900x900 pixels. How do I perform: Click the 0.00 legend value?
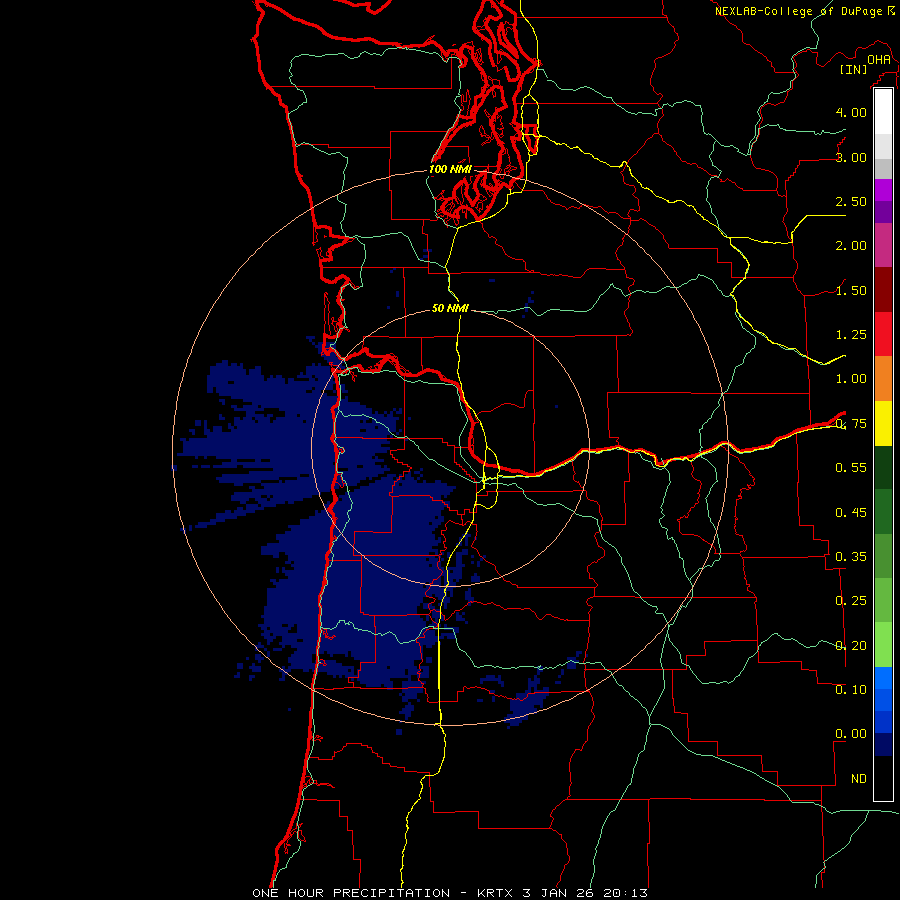tap(851, 734)
